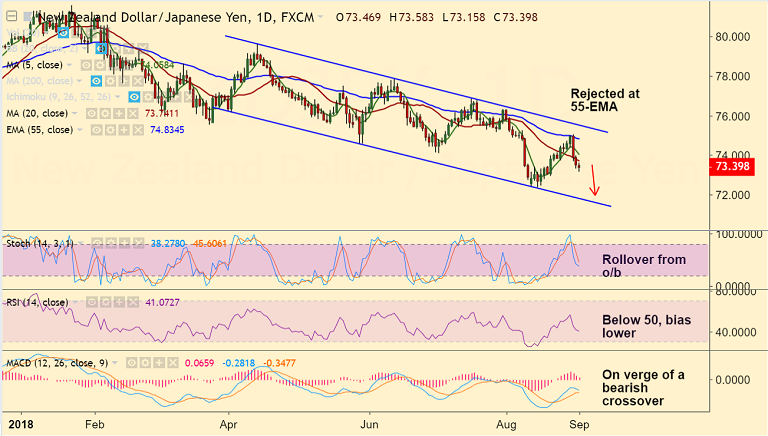Select the MACD (12, 26, close, 9) label
Viewport: 768px width, 436px height.
point(57,363)
